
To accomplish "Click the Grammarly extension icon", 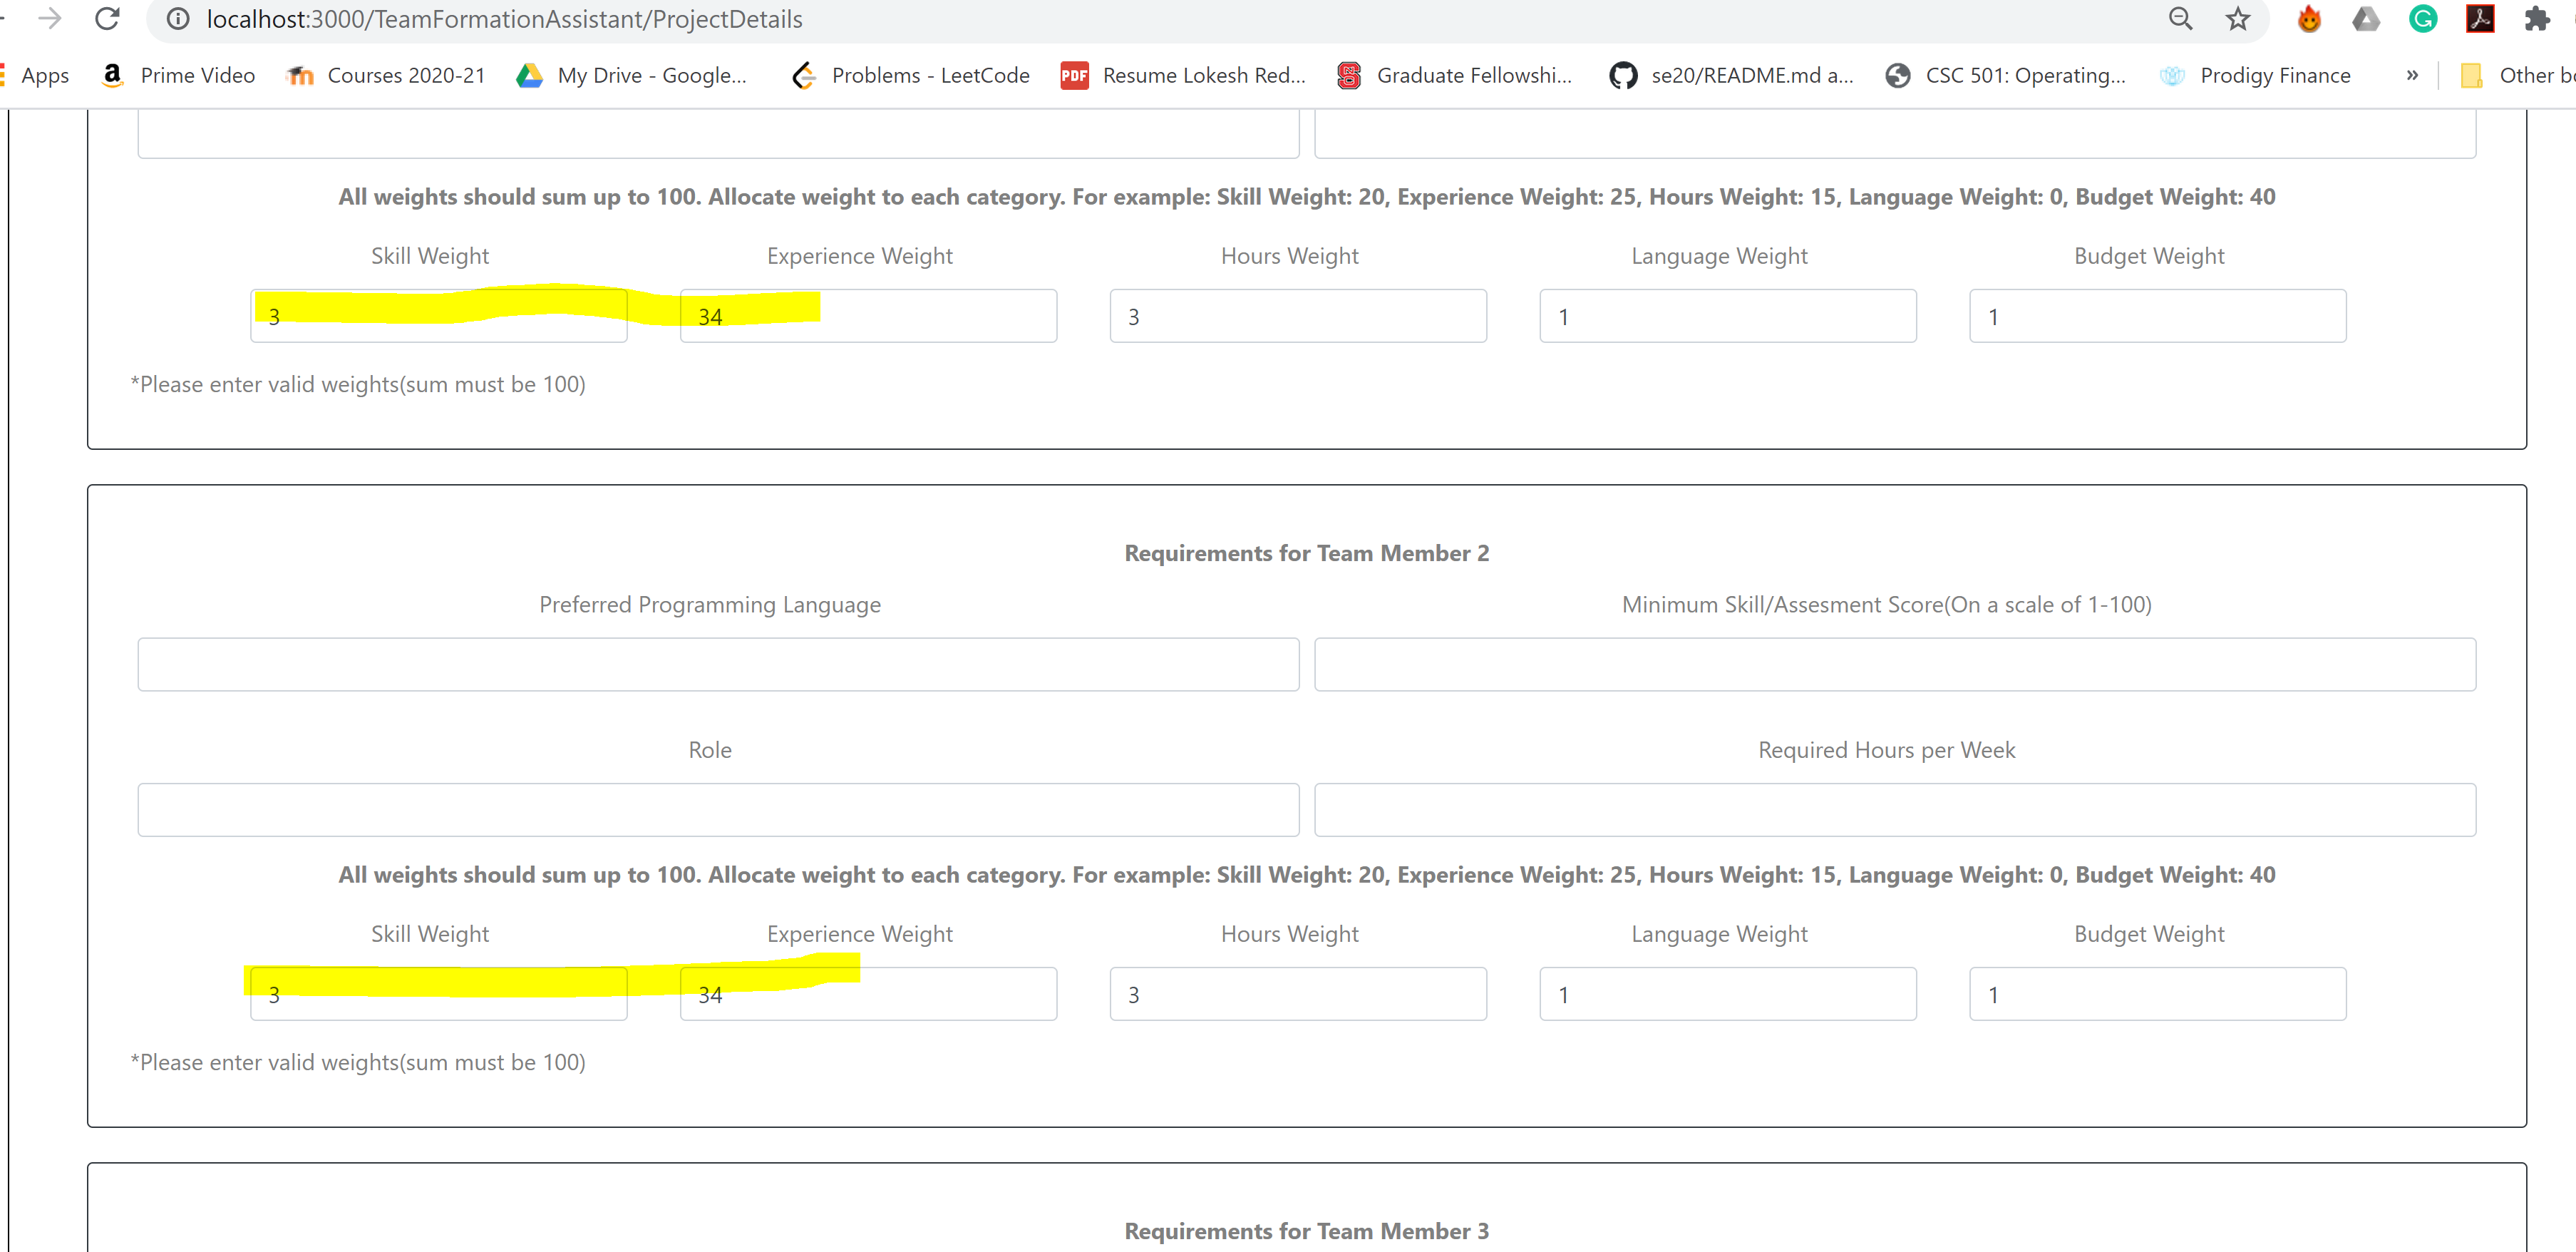I will pos(2422,19).
